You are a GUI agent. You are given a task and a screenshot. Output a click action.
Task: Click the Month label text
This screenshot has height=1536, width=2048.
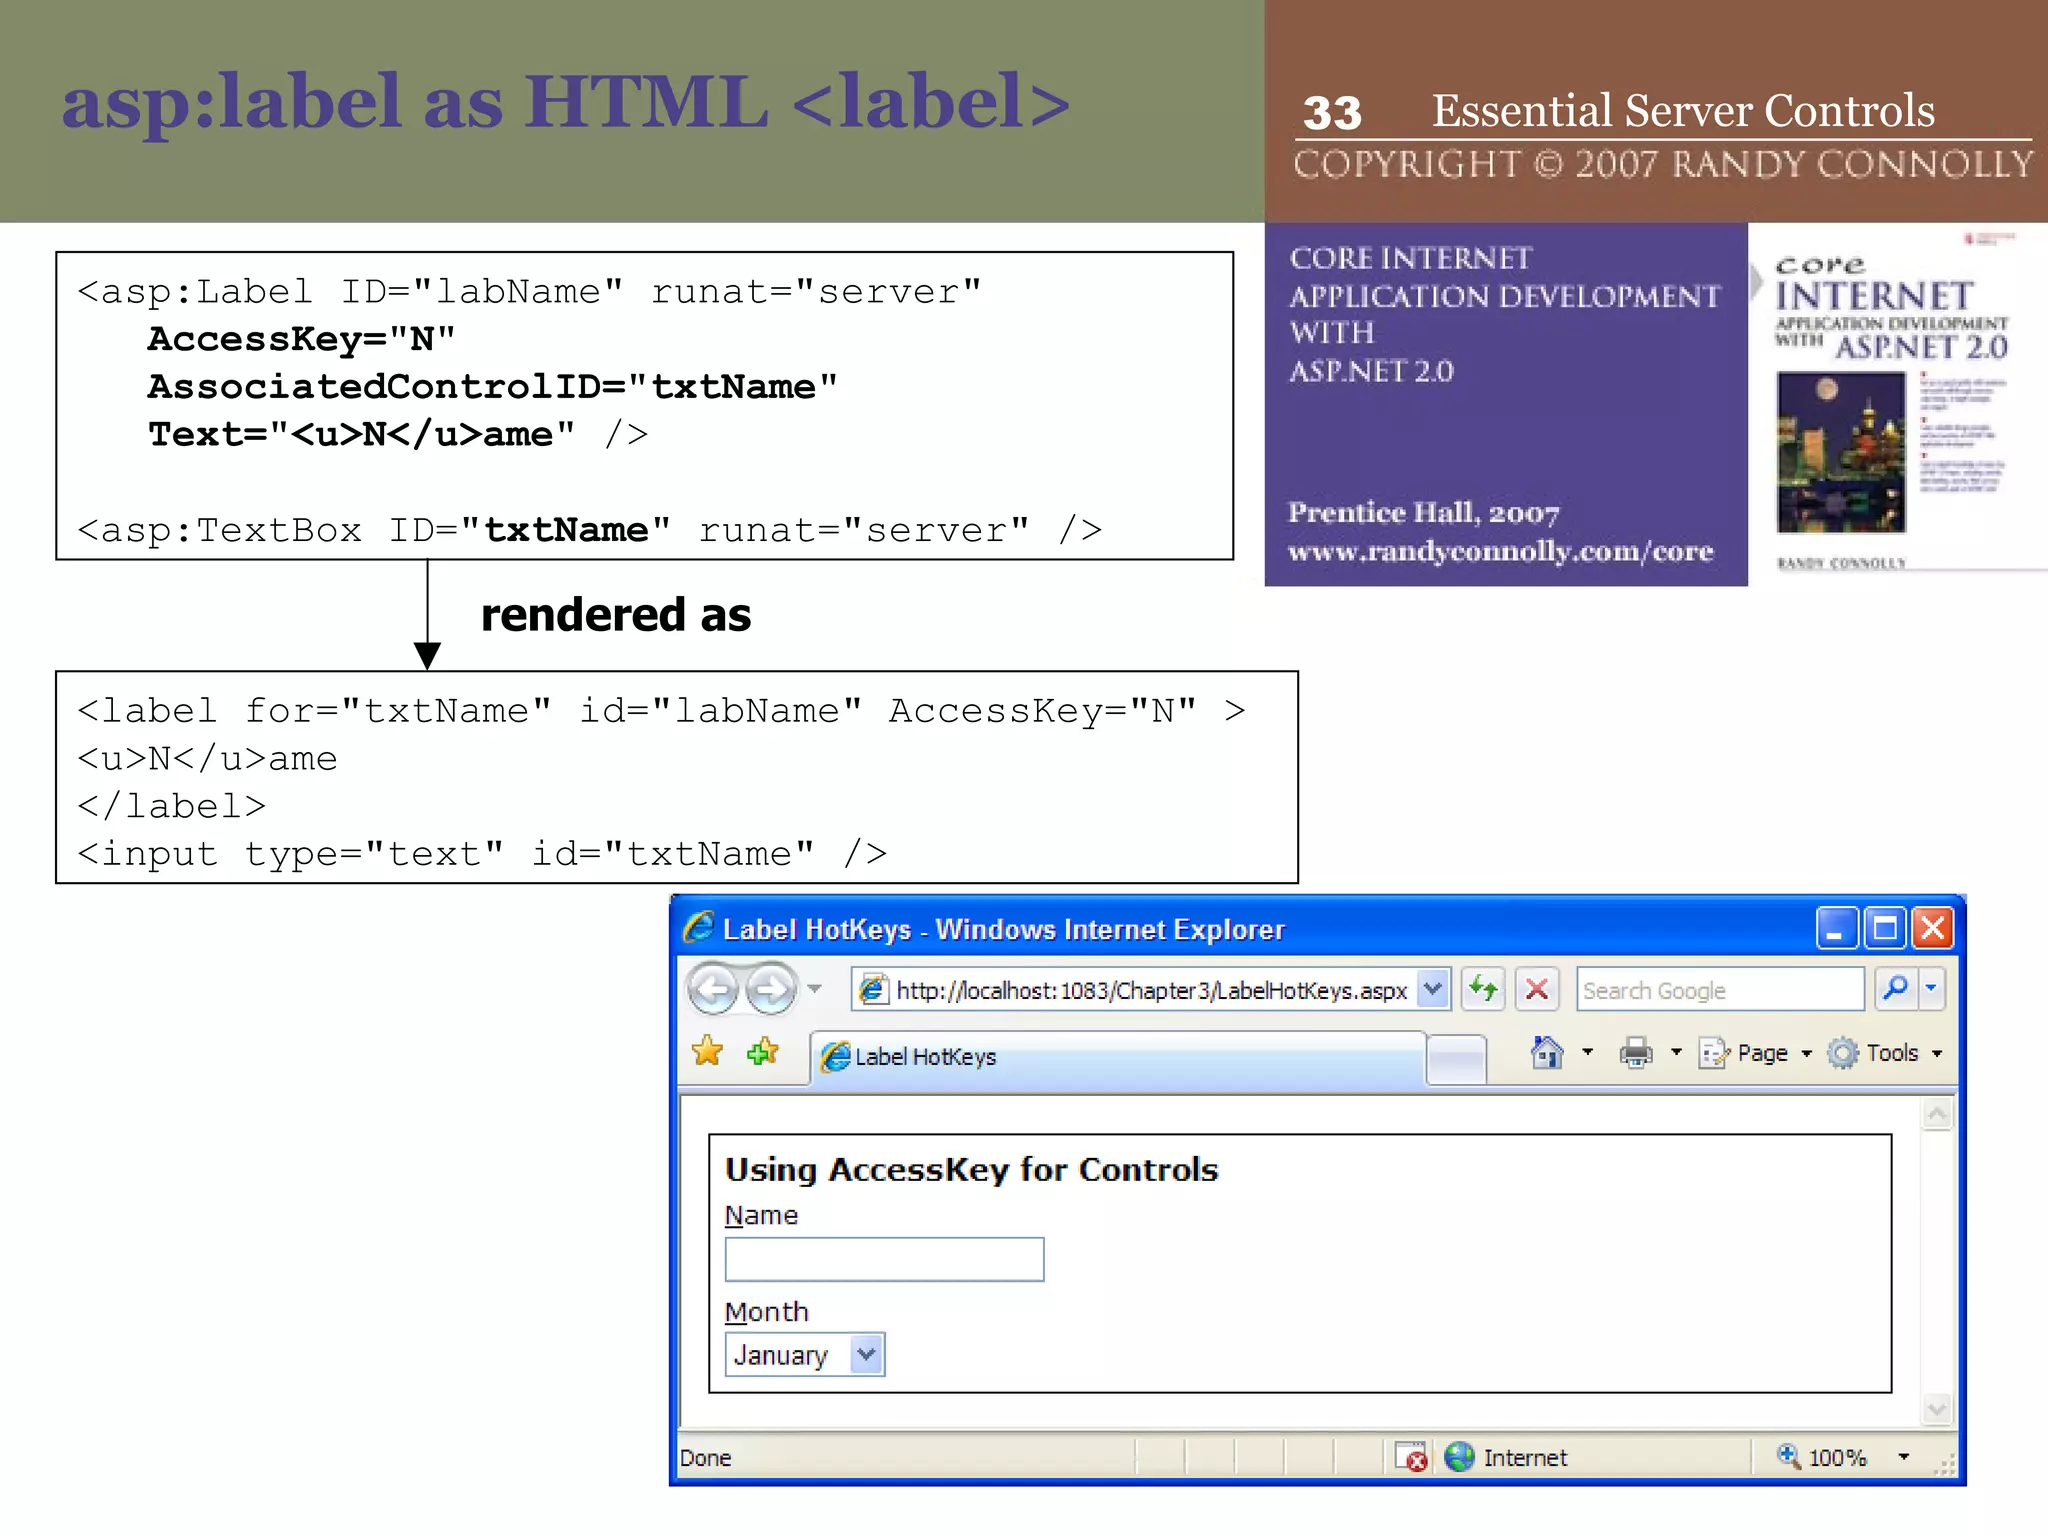[x=766, y=1312]
